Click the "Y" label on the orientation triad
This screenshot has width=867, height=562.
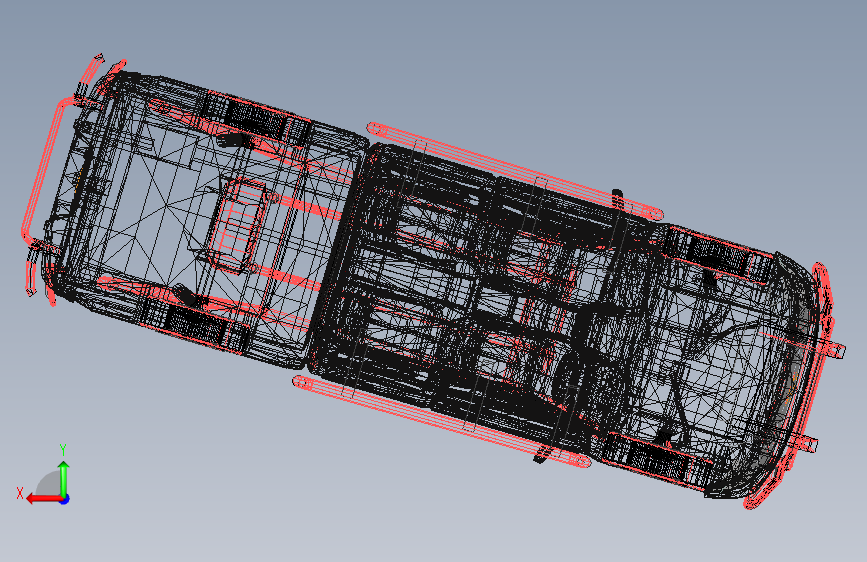(63, 449)
